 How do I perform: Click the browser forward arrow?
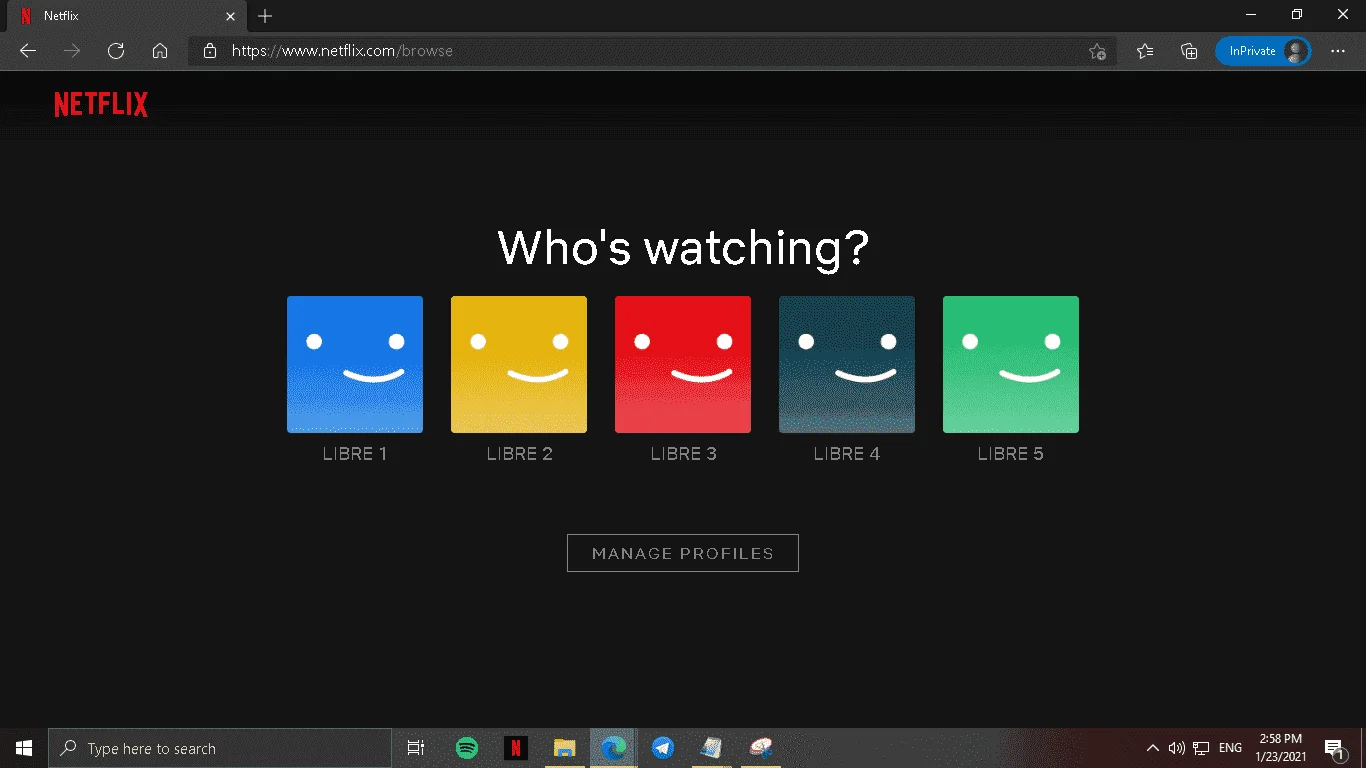coord(72,51)
